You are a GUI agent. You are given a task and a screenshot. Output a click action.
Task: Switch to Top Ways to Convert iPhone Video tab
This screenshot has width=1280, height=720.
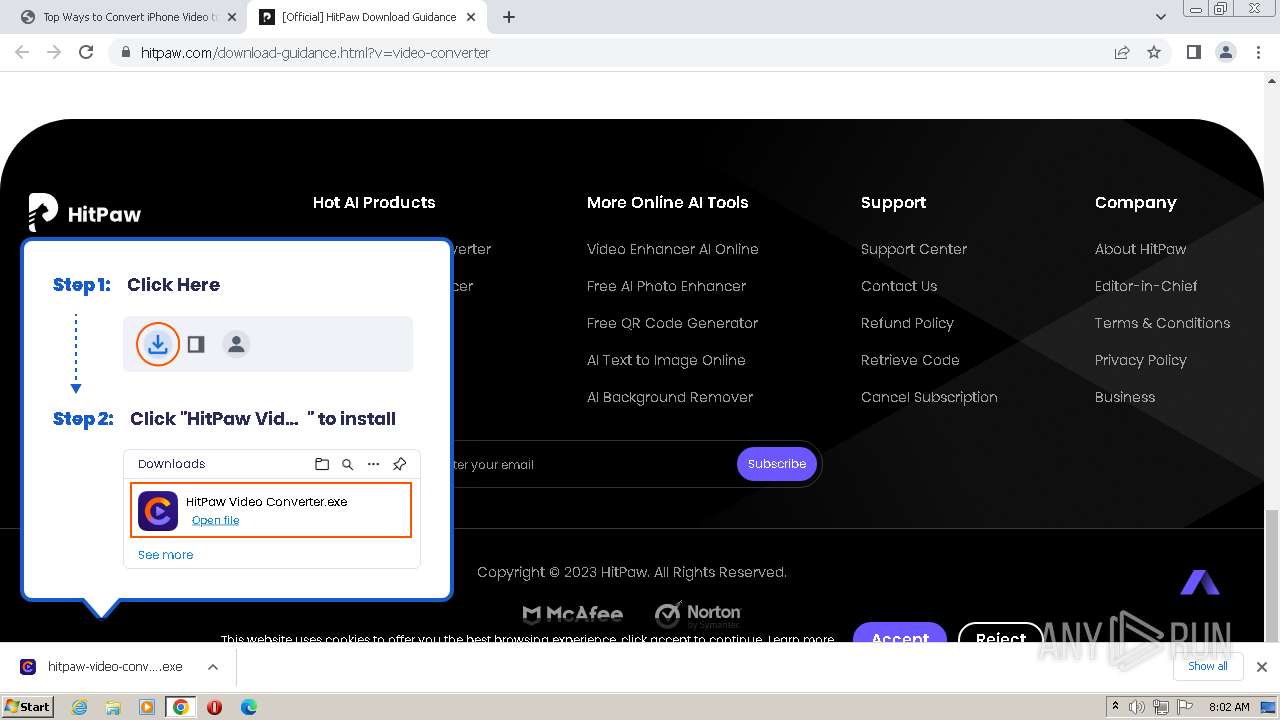point(130,17)
